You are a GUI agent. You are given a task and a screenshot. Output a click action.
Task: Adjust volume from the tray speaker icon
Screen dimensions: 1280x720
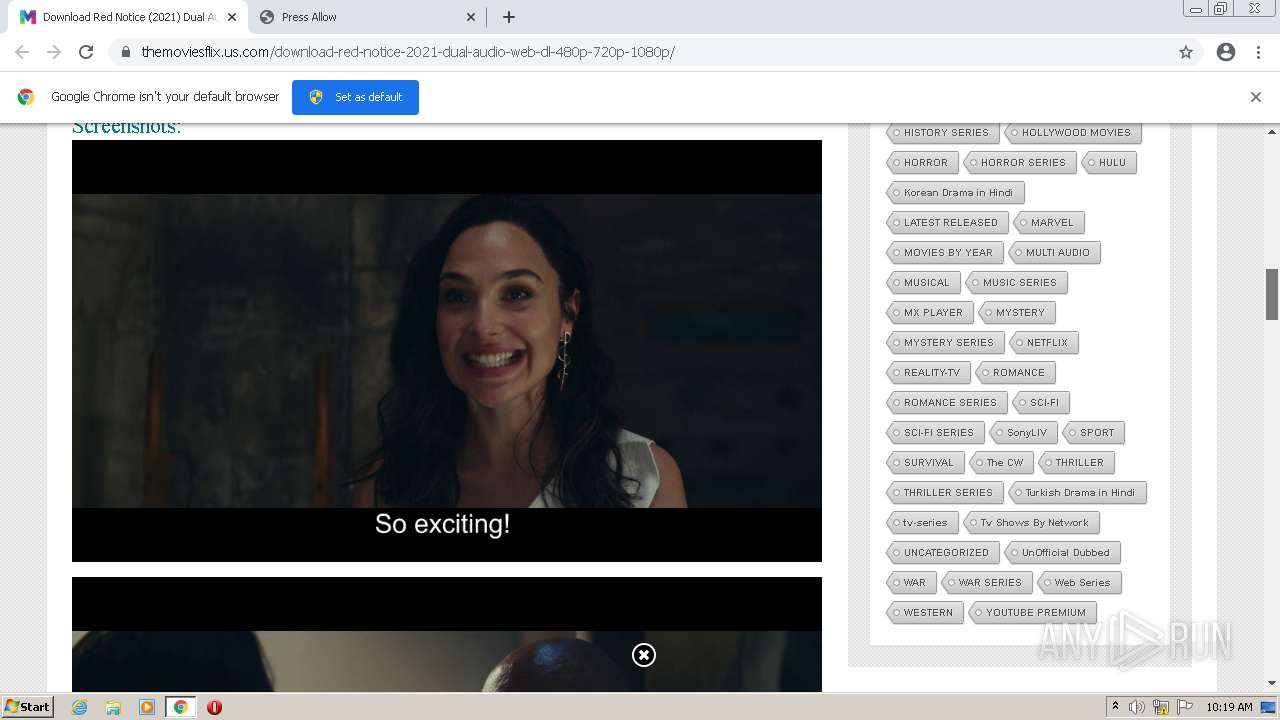[x=1137, y=707]
